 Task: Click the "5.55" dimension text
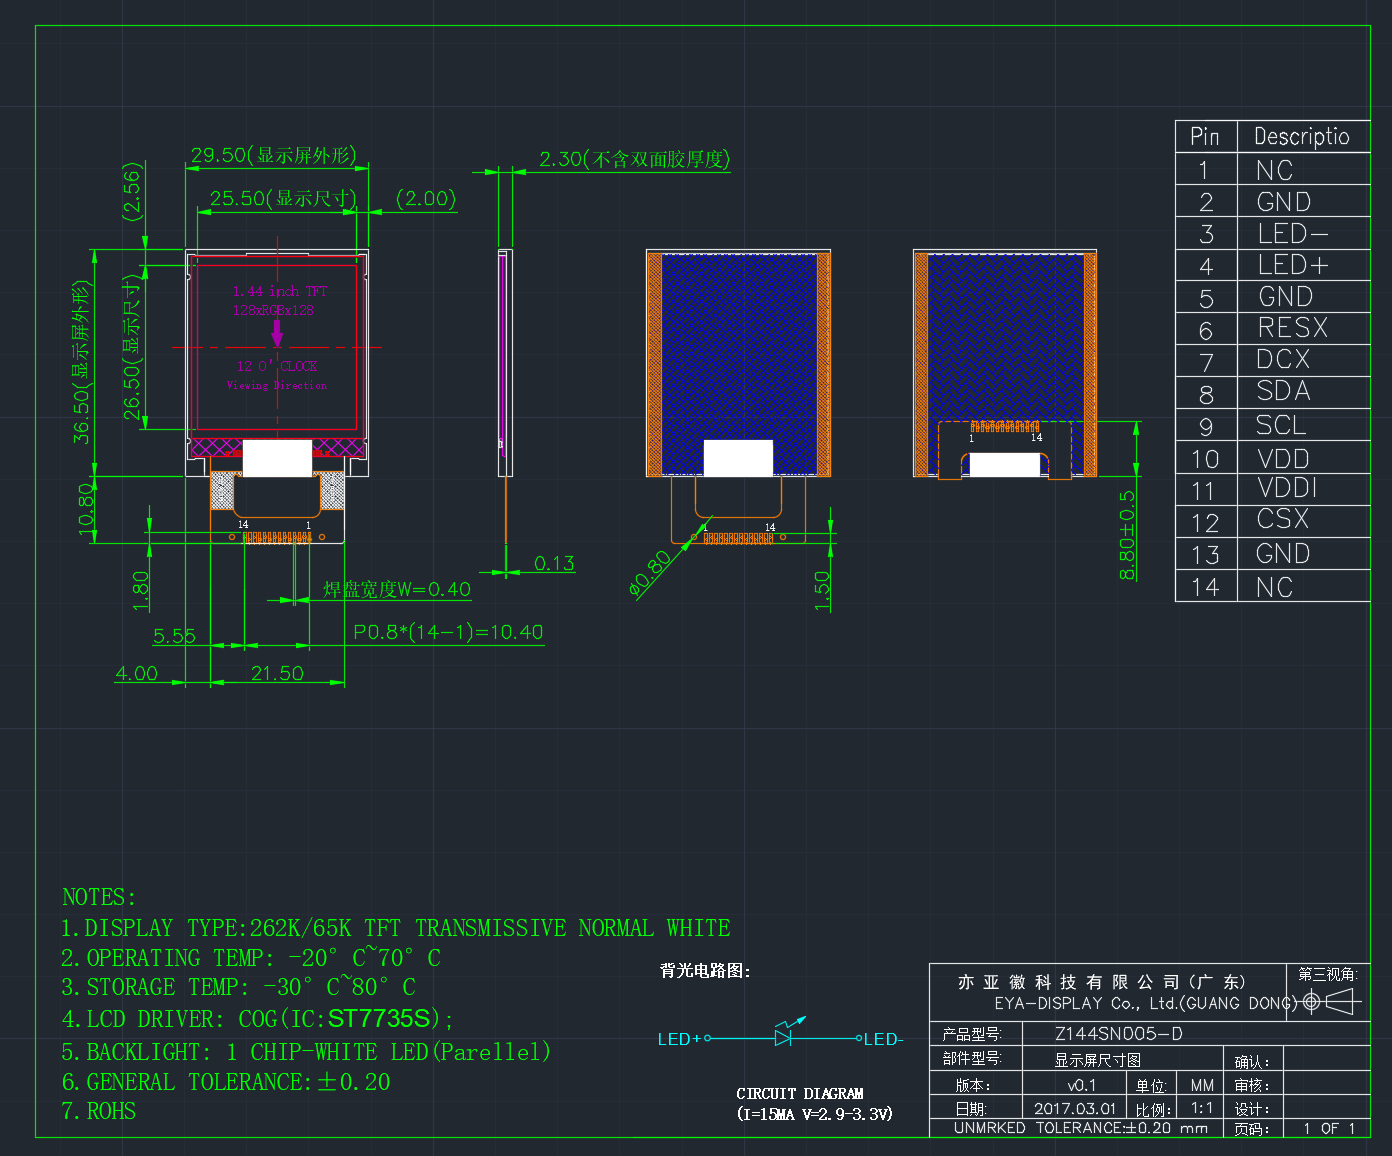[x=174, y=636]
